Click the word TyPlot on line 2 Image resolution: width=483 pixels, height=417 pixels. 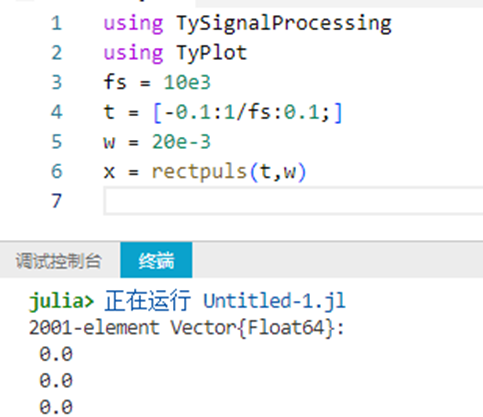point(212,53)
